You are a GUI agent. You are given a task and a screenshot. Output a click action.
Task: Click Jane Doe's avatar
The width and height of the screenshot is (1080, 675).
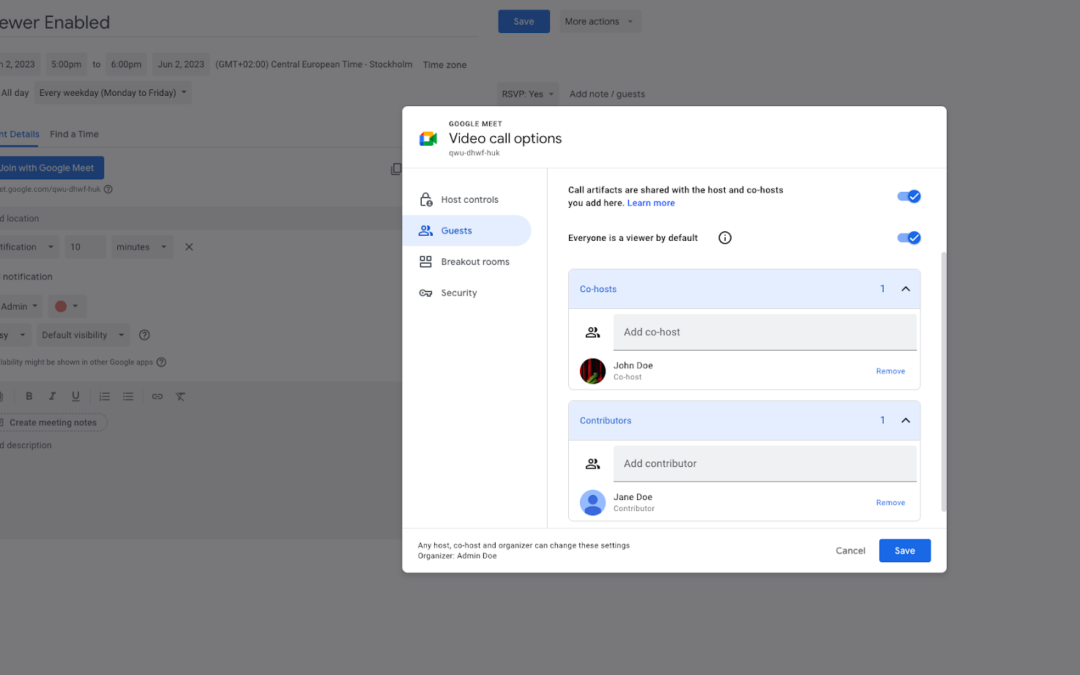(x=592, y=502)
